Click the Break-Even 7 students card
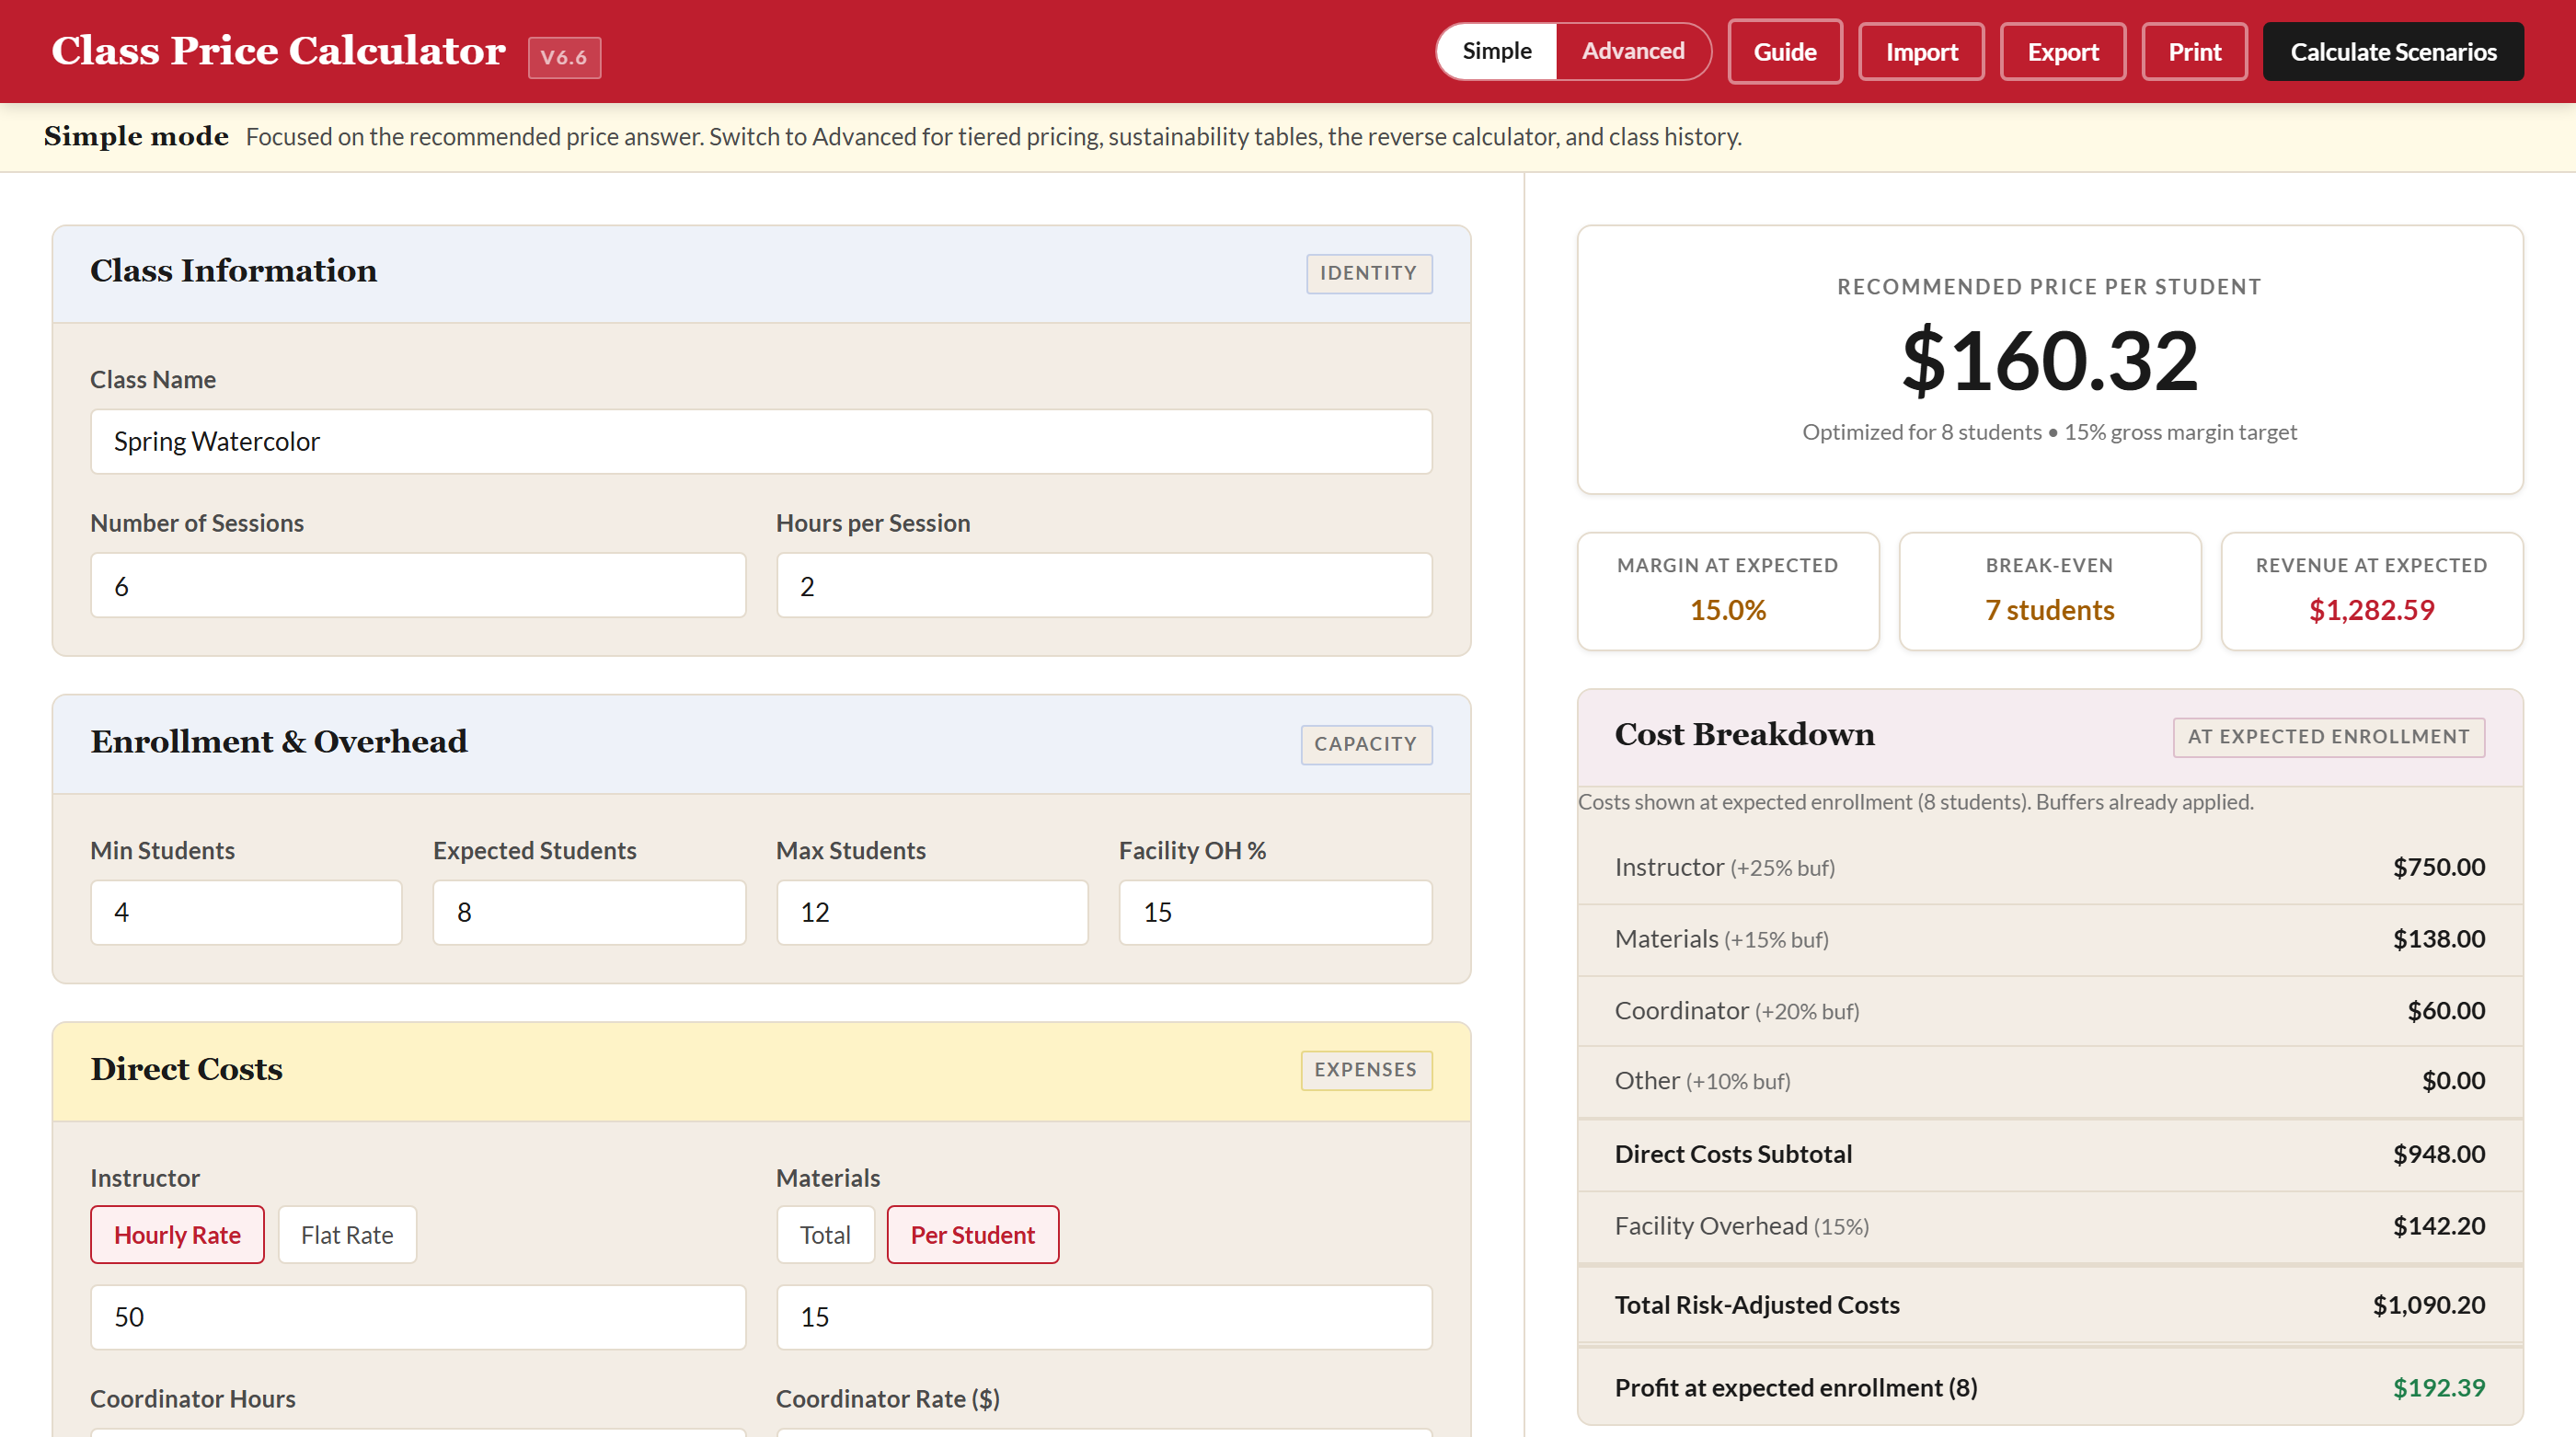 (x=2049, y=591)
